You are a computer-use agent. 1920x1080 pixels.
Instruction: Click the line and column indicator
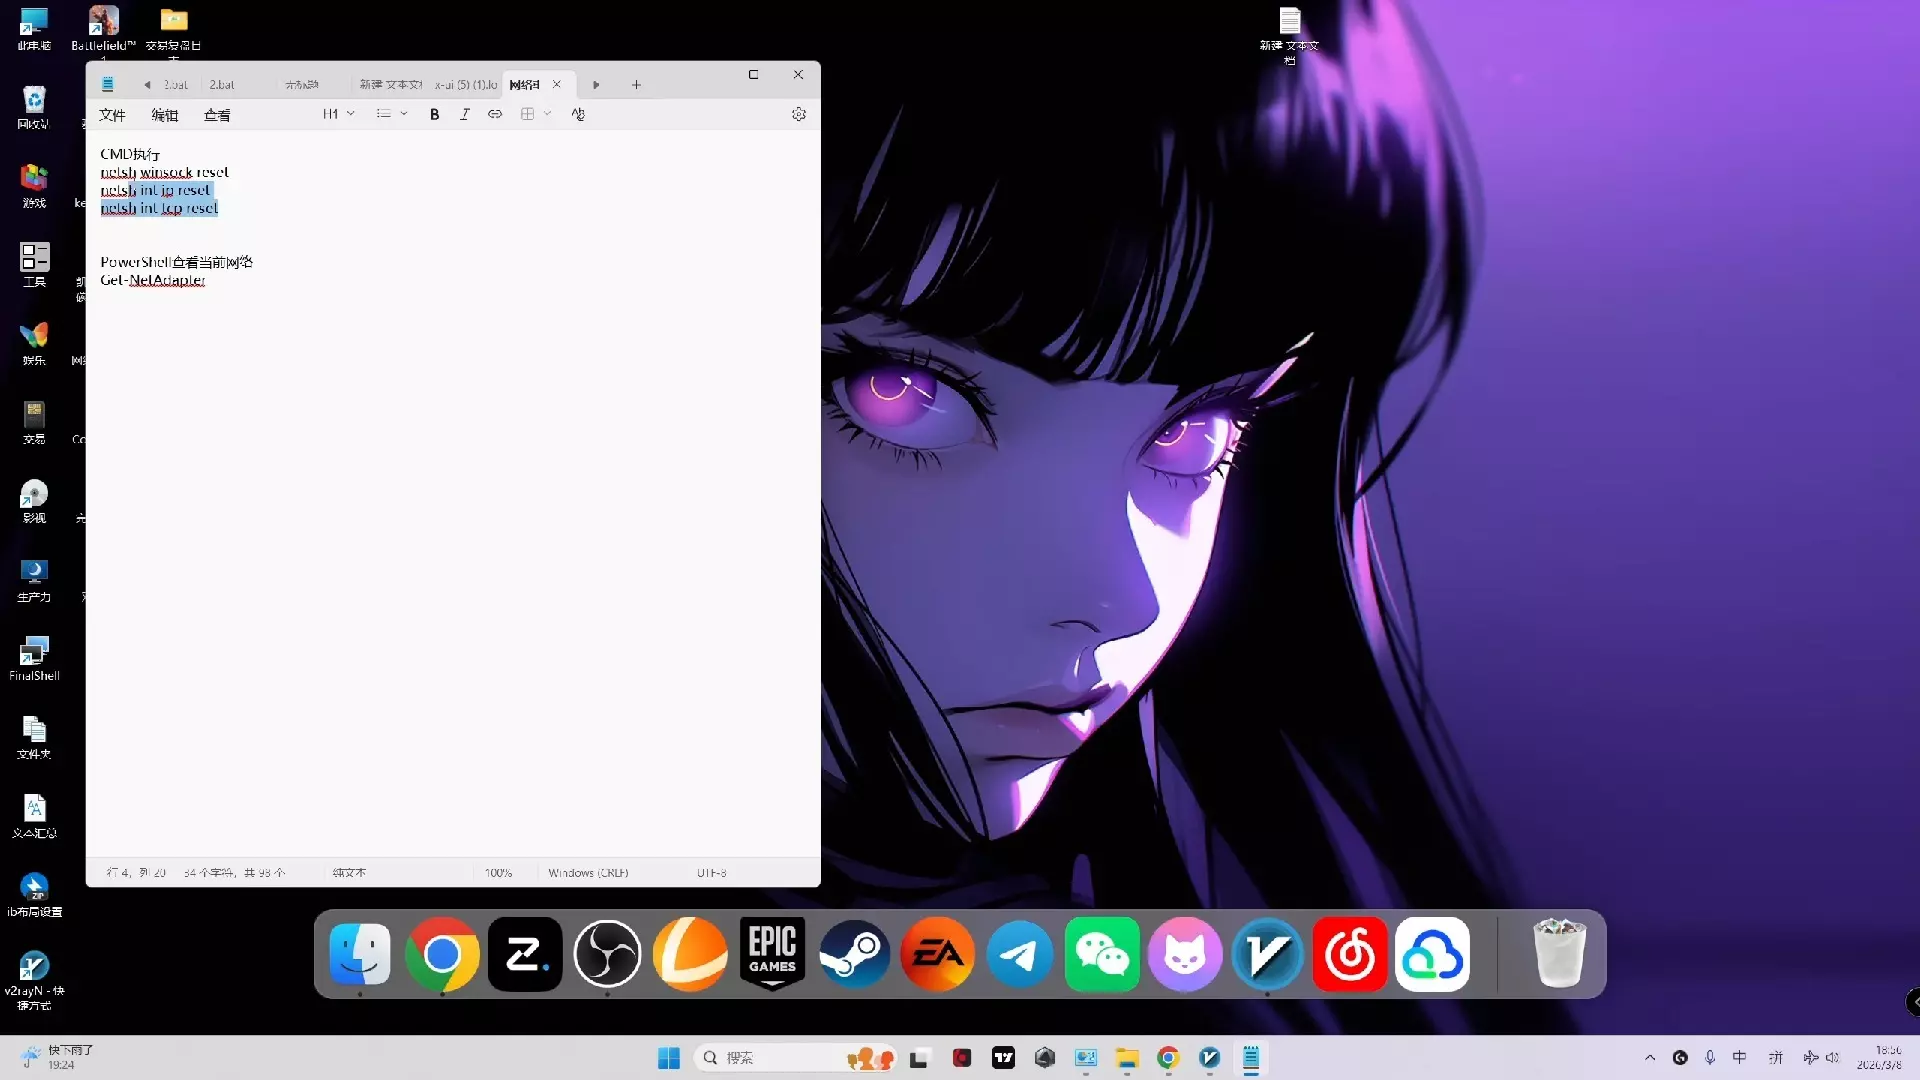[136, 873]
